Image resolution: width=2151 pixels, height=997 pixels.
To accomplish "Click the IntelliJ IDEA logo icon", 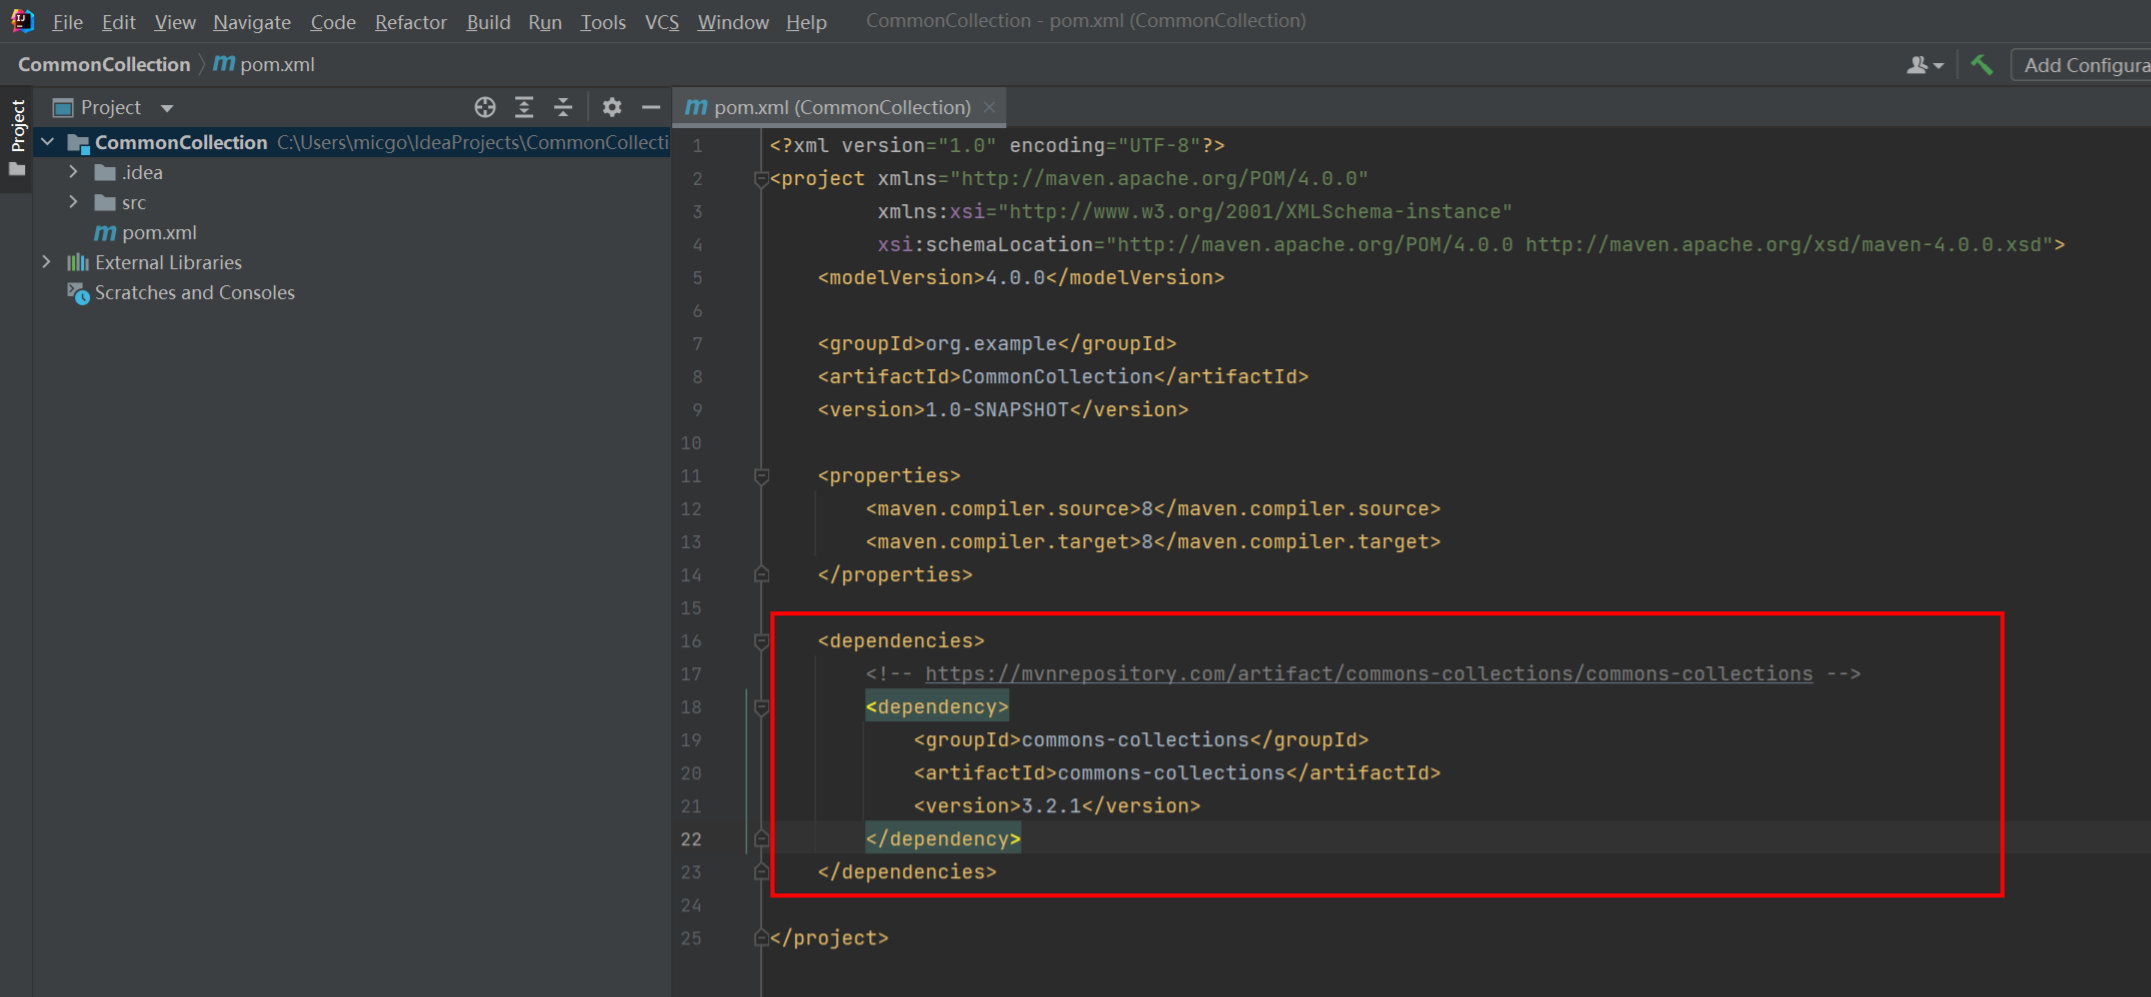I will 22,20.
